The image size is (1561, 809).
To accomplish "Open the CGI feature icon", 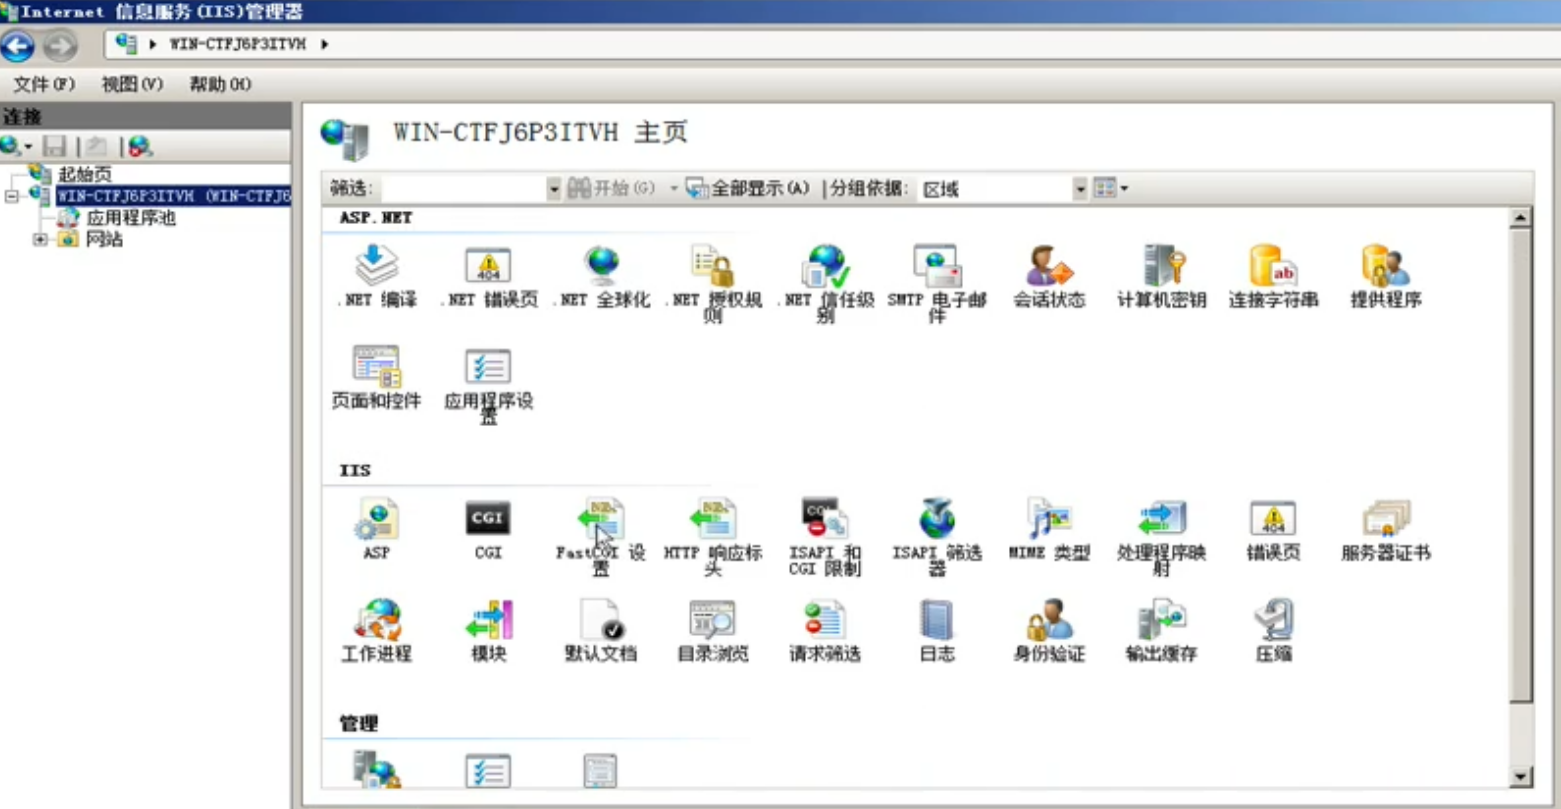I will [x=488, y=529].
